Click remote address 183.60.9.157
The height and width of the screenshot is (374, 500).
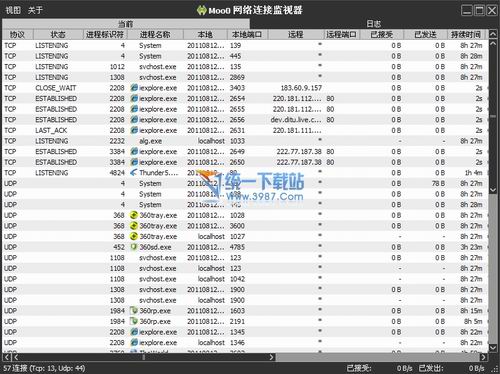click(301, 88)
